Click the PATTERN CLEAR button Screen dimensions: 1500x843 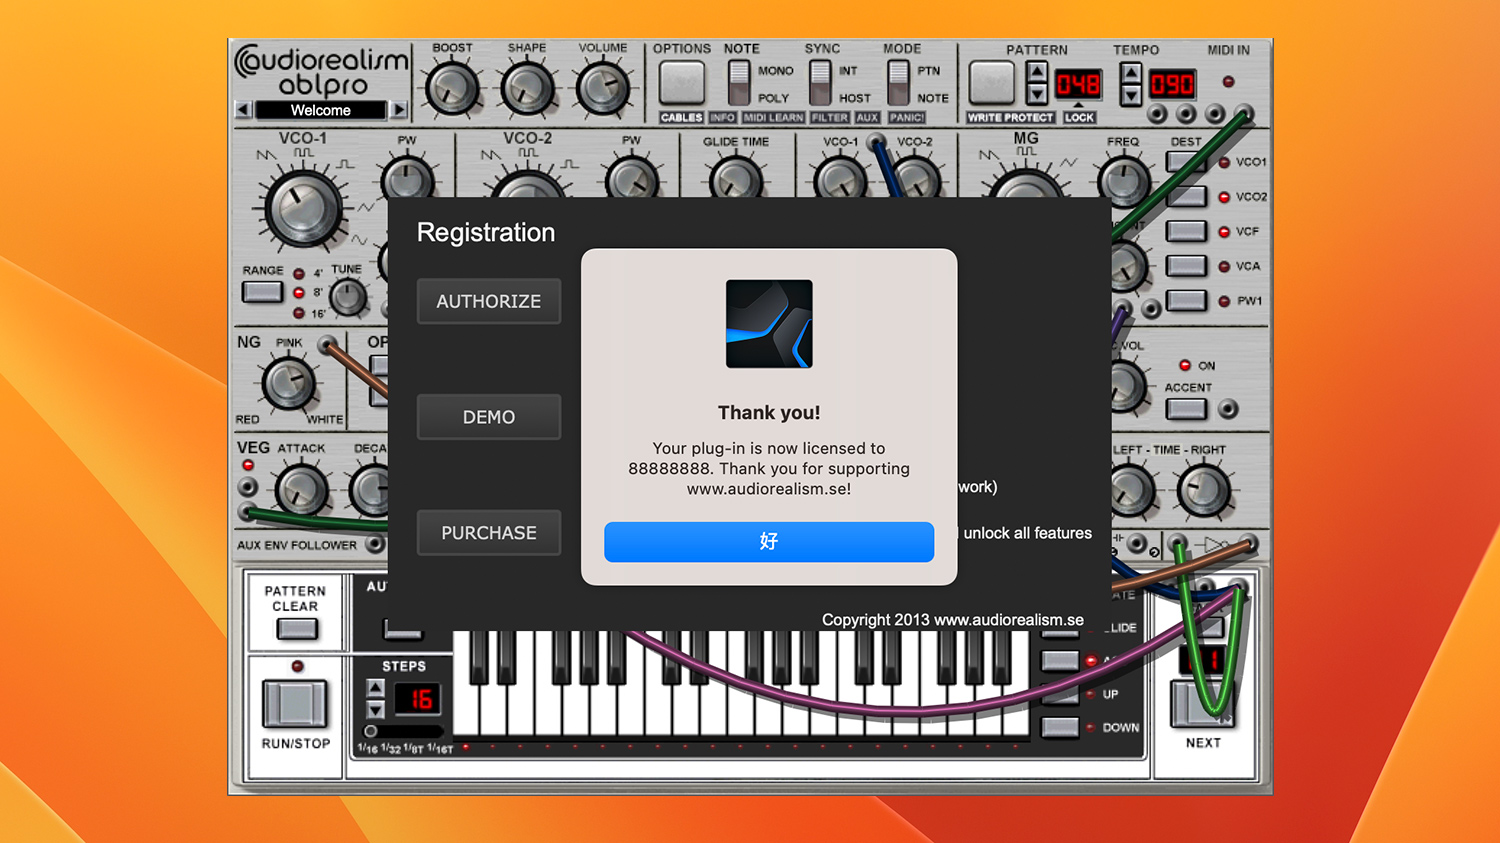pyautogui.click(x=297, y=629)
